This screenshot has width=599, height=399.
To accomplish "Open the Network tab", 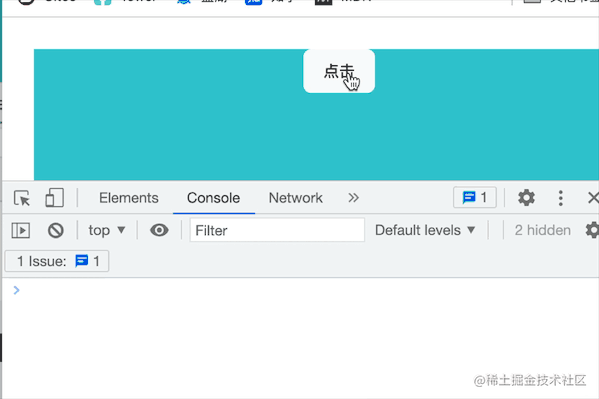I will [x=296, y=198].
